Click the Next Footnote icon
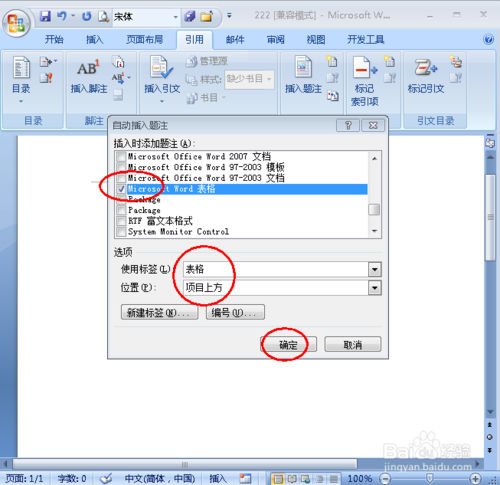500x485 pixels. tap(118, 78)
